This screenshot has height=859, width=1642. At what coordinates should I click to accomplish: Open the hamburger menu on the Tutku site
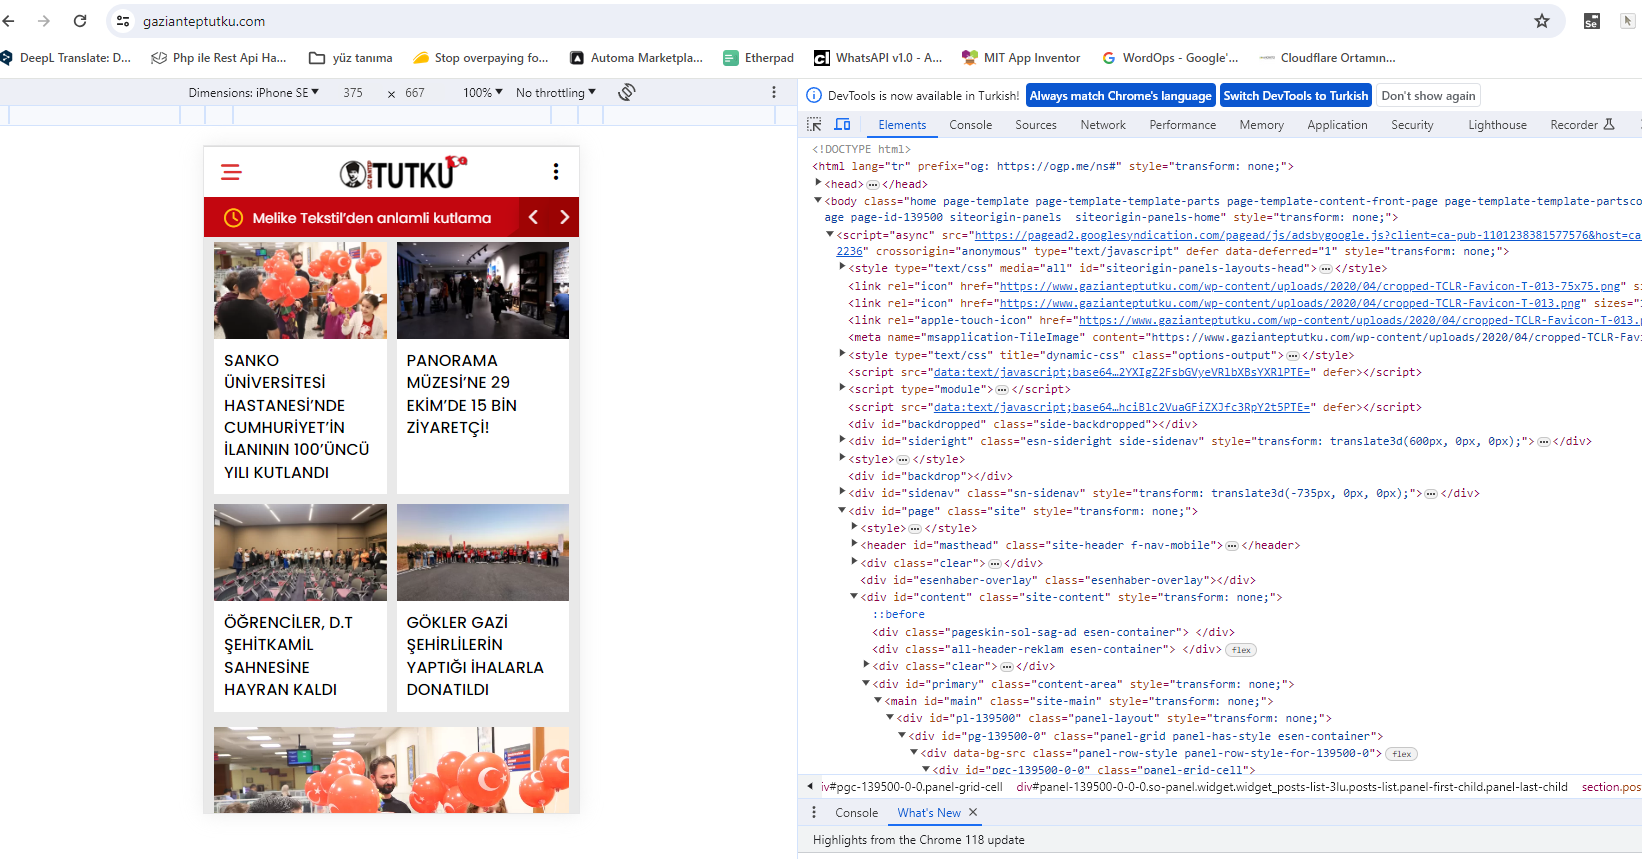[231, 172]
